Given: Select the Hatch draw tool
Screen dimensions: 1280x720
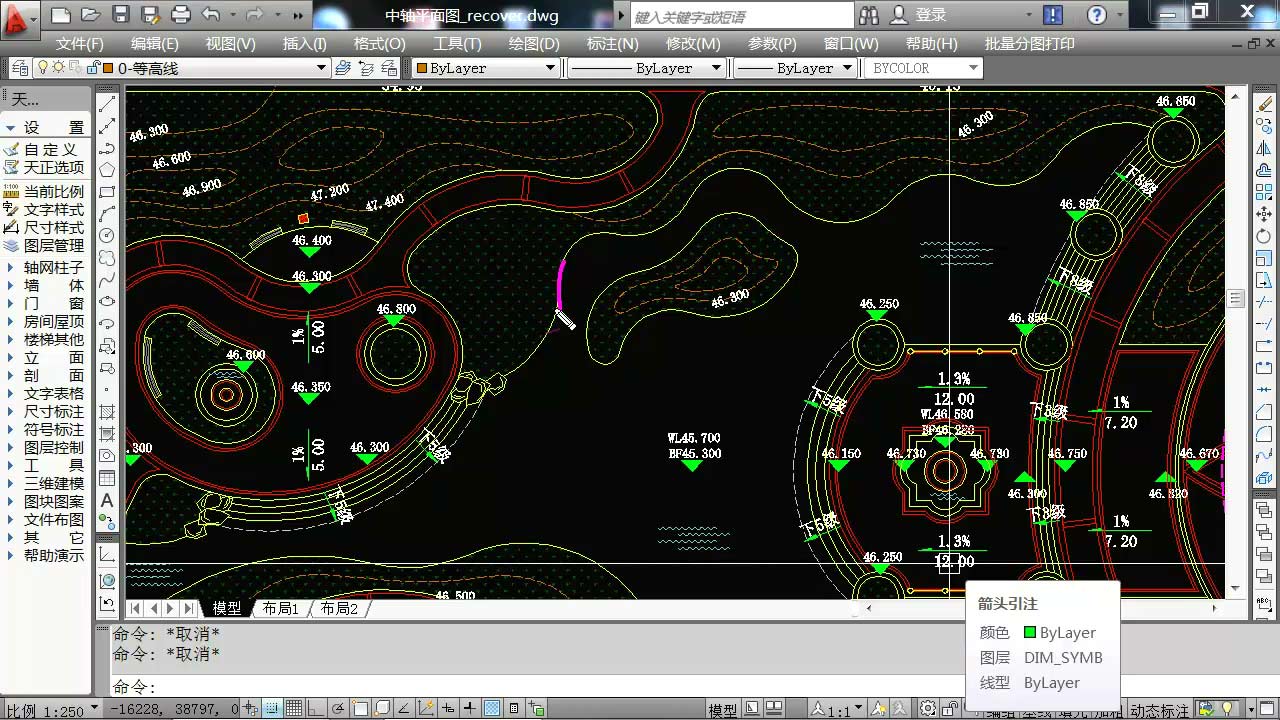Looking at the screenshot, I should click(107, 412).
